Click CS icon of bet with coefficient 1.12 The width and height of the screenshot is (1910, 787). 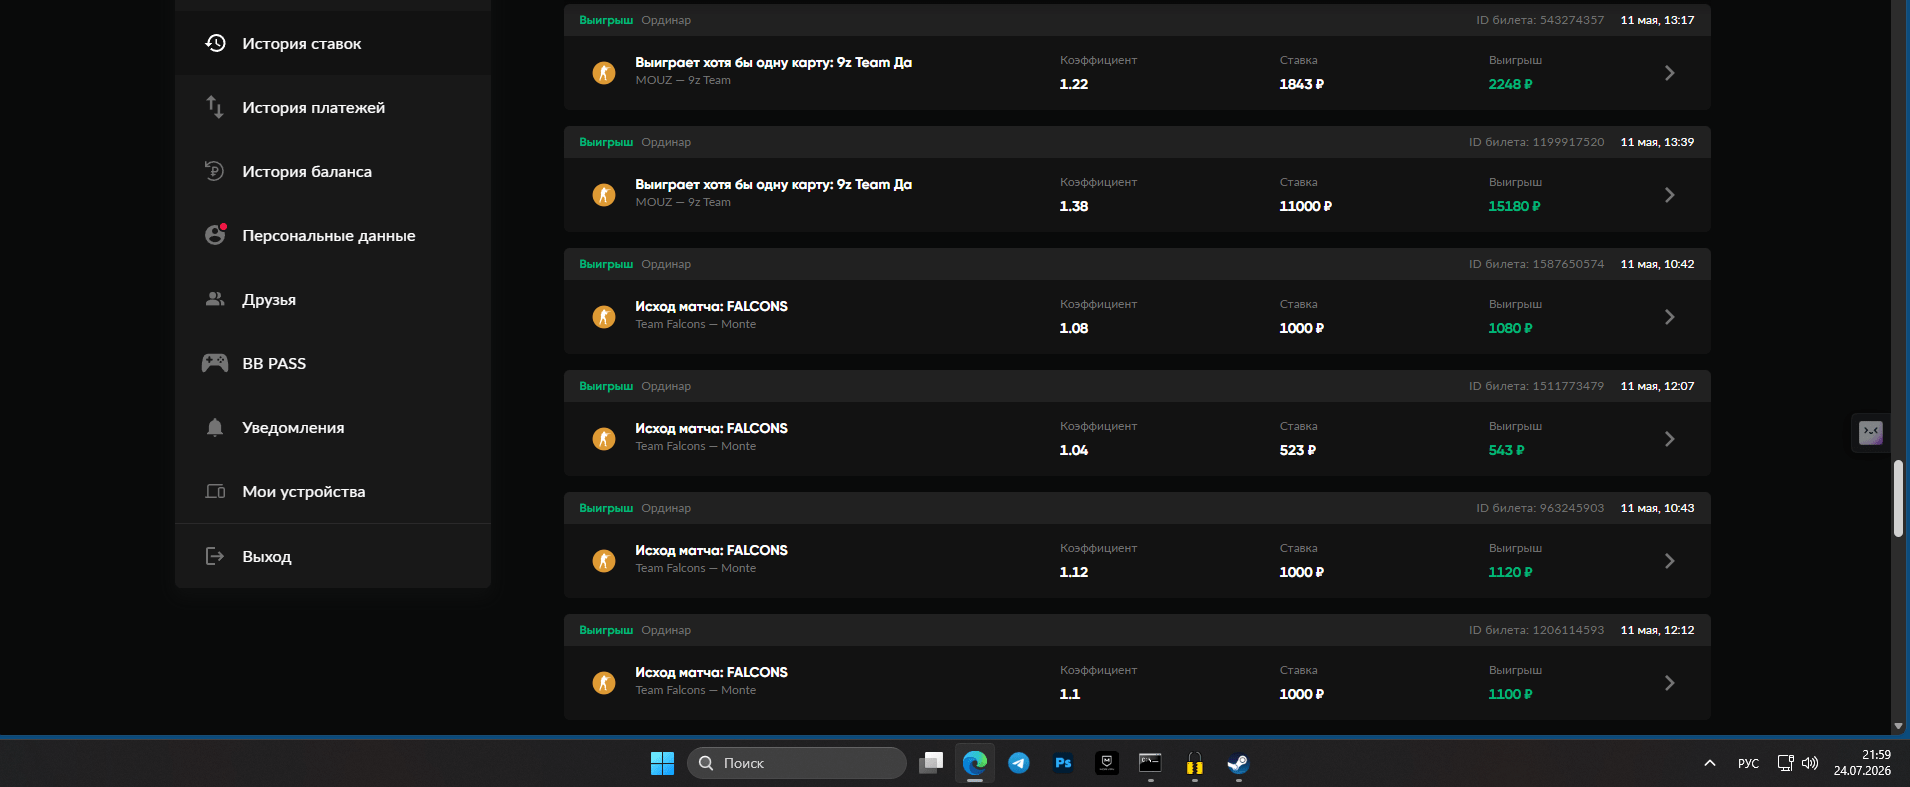pyautogui.click(x=604, y=561)
